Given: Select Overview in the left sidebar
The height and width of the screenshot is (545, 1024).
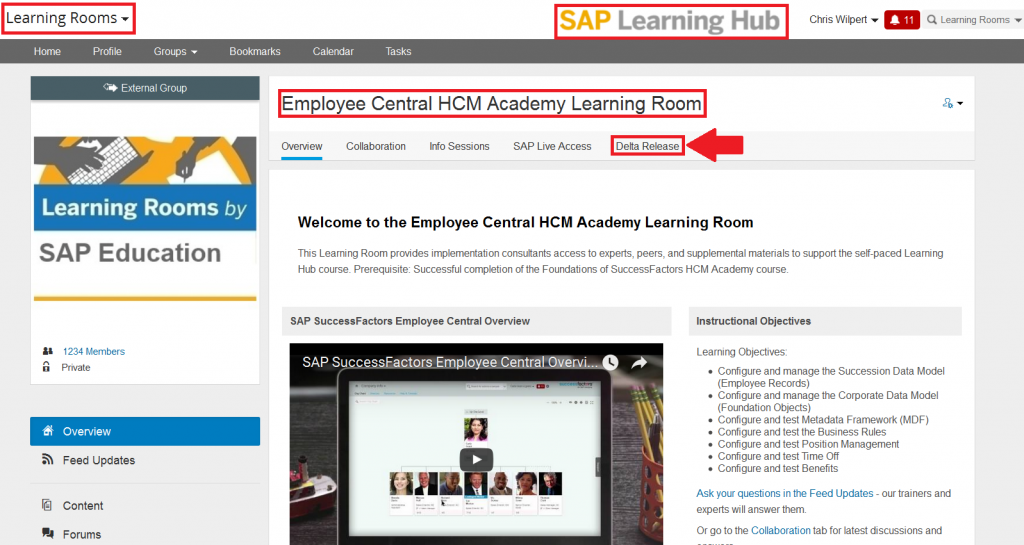Looking at the screenshot, I should click(145, 431).
